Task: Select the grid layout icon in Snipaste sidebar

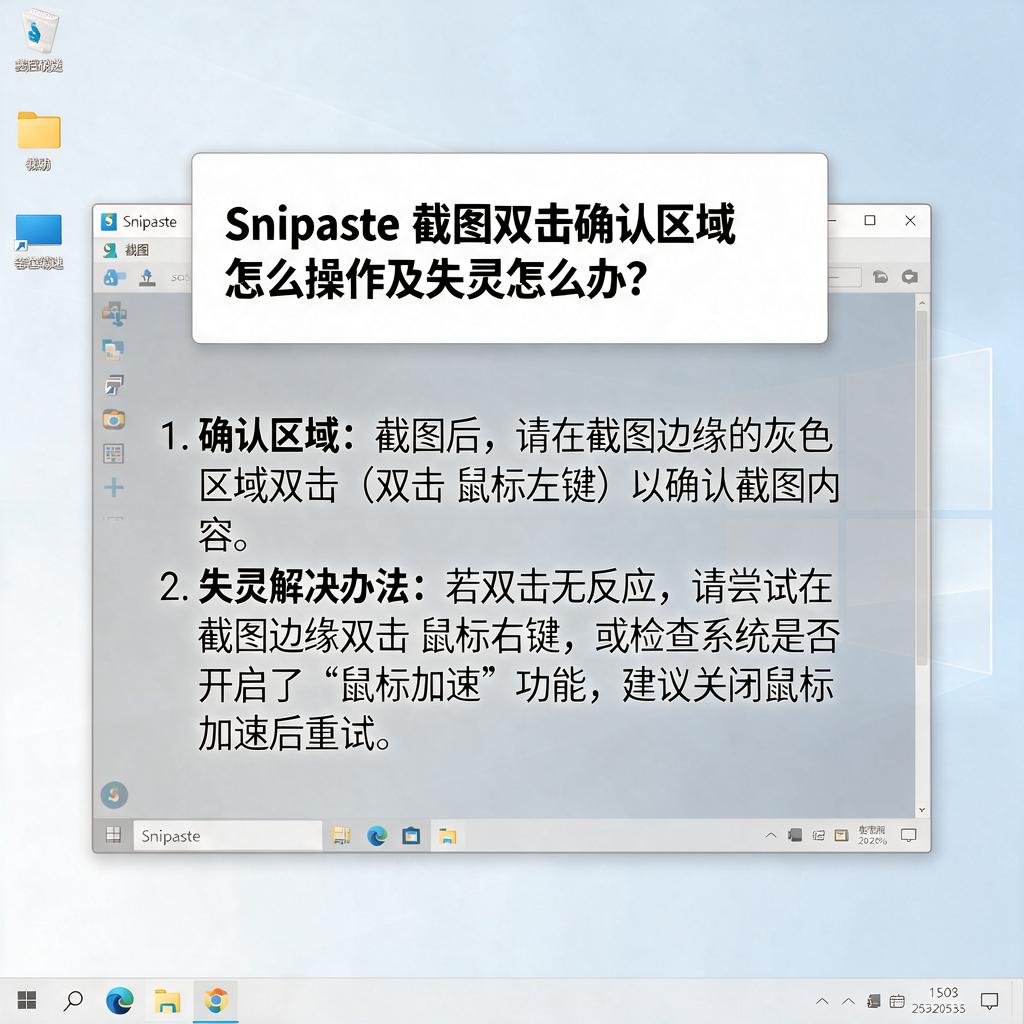Action: point(114,453)
